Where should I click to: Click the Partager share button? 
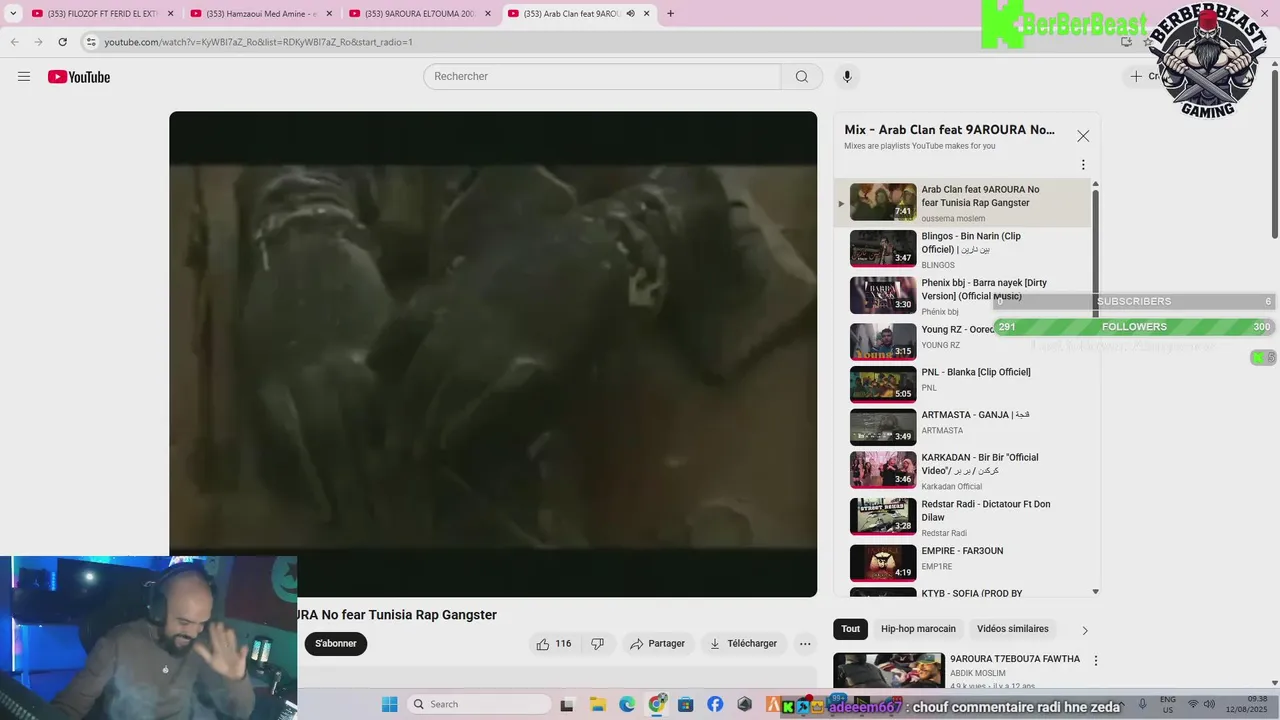pos(657,644)
